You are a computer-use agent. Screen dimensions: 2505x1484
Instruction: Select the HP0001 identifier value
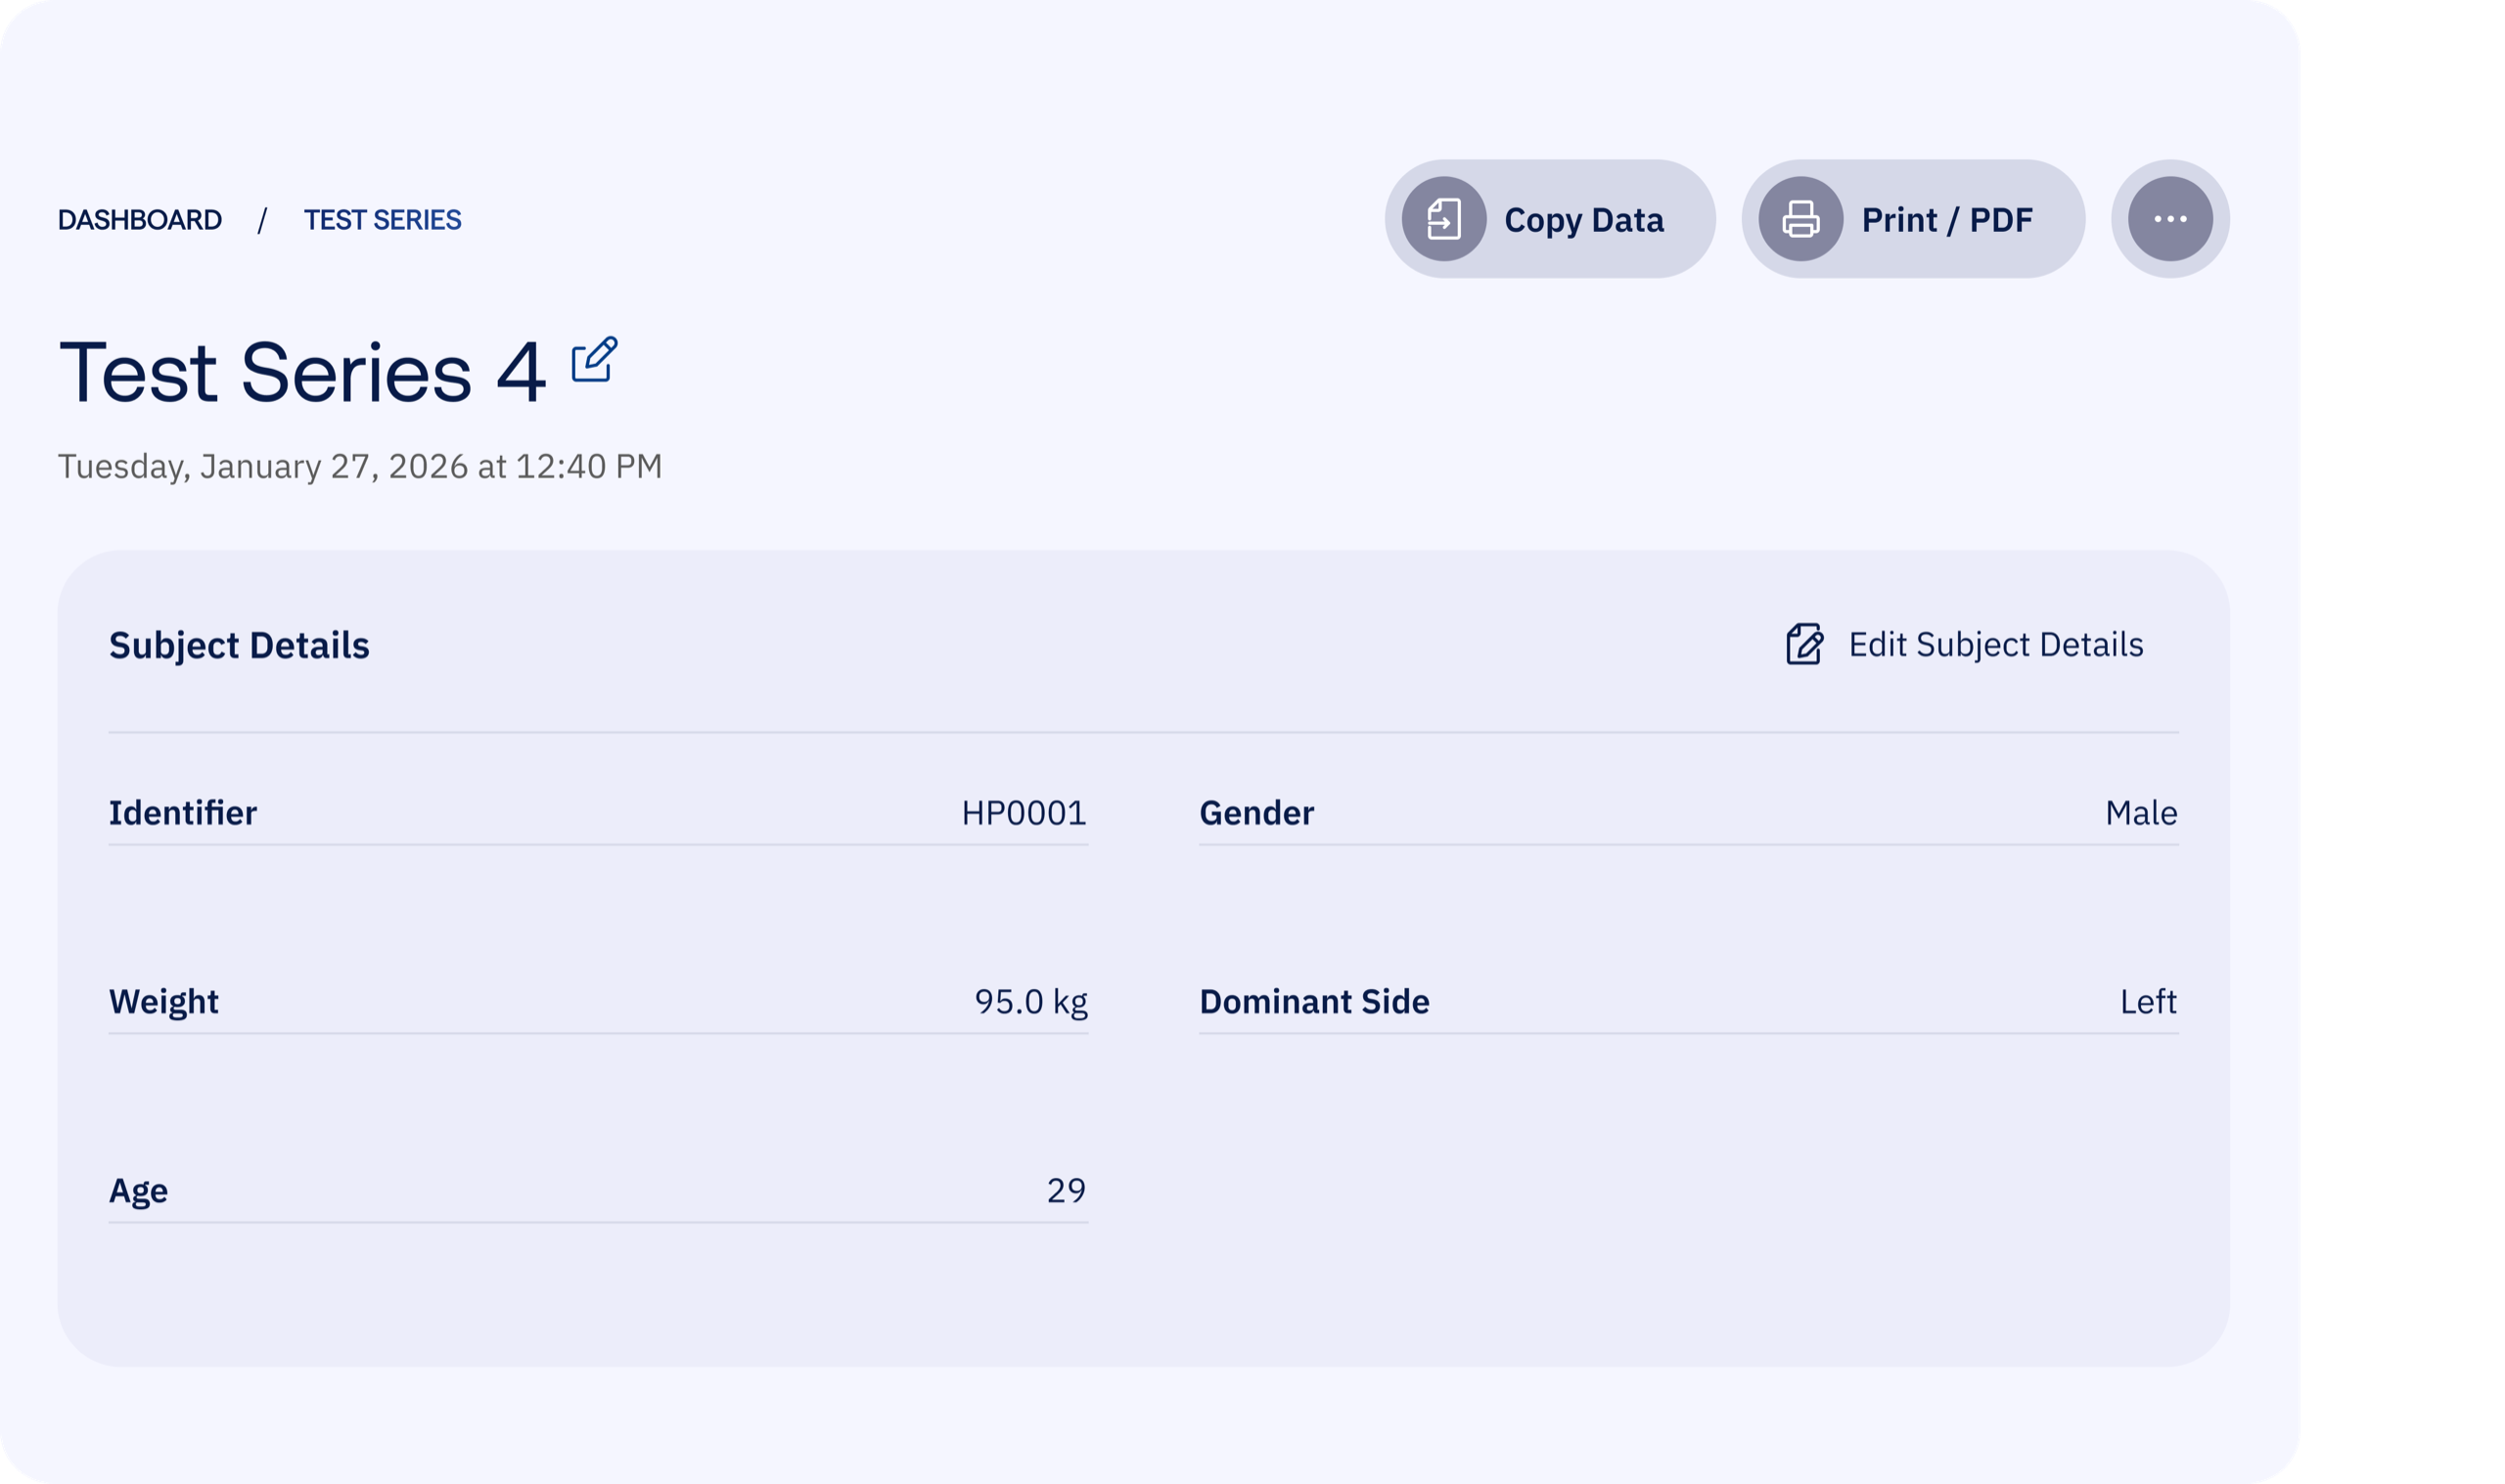coord(1023,813)
